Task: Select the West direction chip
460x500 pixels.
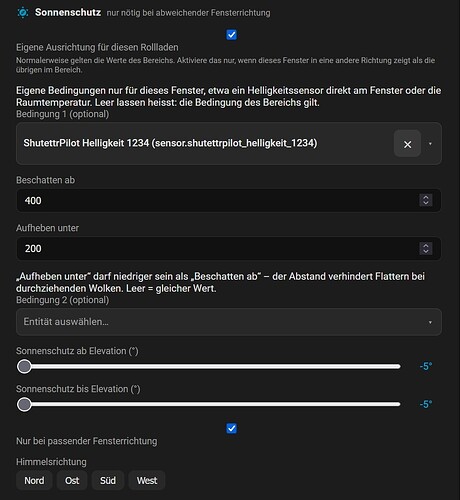Action: [x=147, y=480]
